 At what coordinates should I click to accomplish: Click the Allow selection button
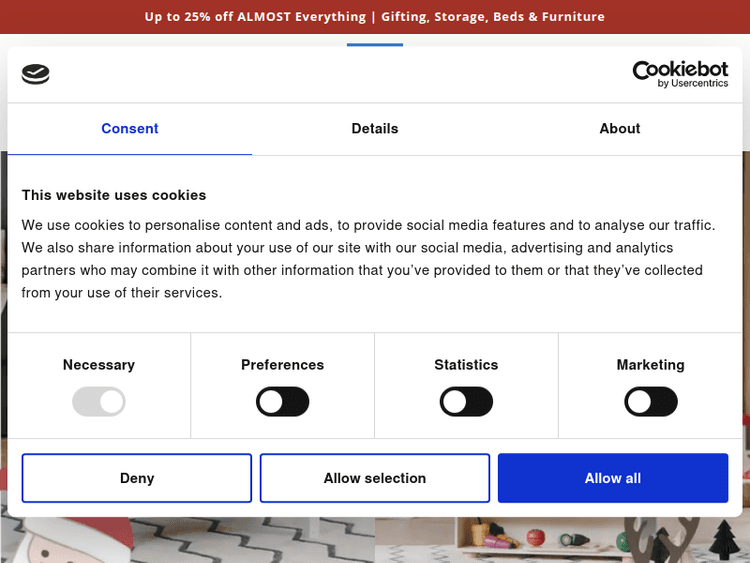375,478
